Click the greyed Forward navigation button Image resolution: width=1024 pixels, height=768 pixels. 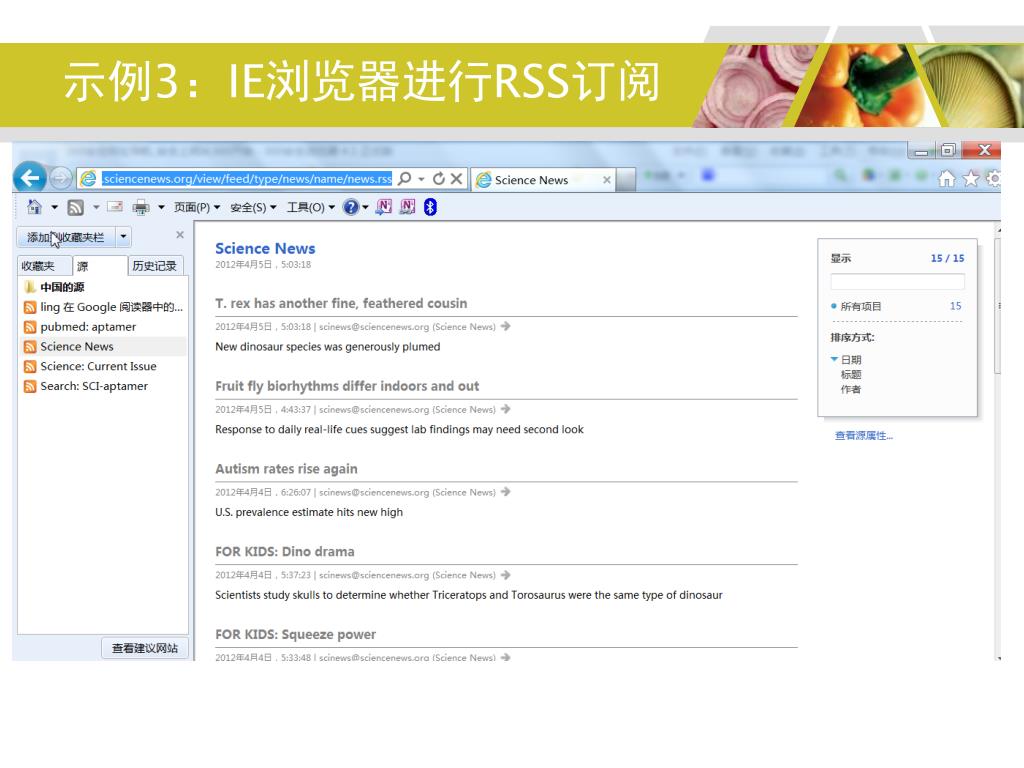pos(60,178)
